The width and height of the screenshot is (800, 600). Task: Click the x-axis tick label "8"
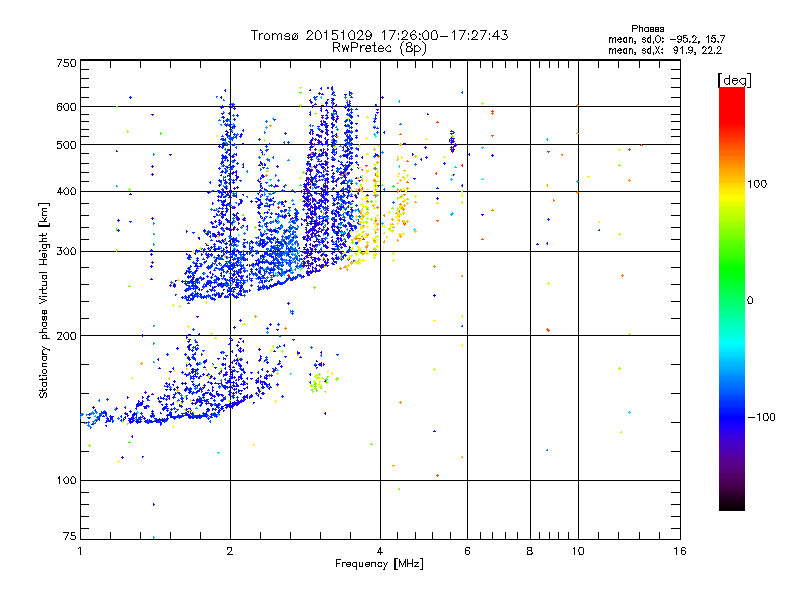[530, 551]
